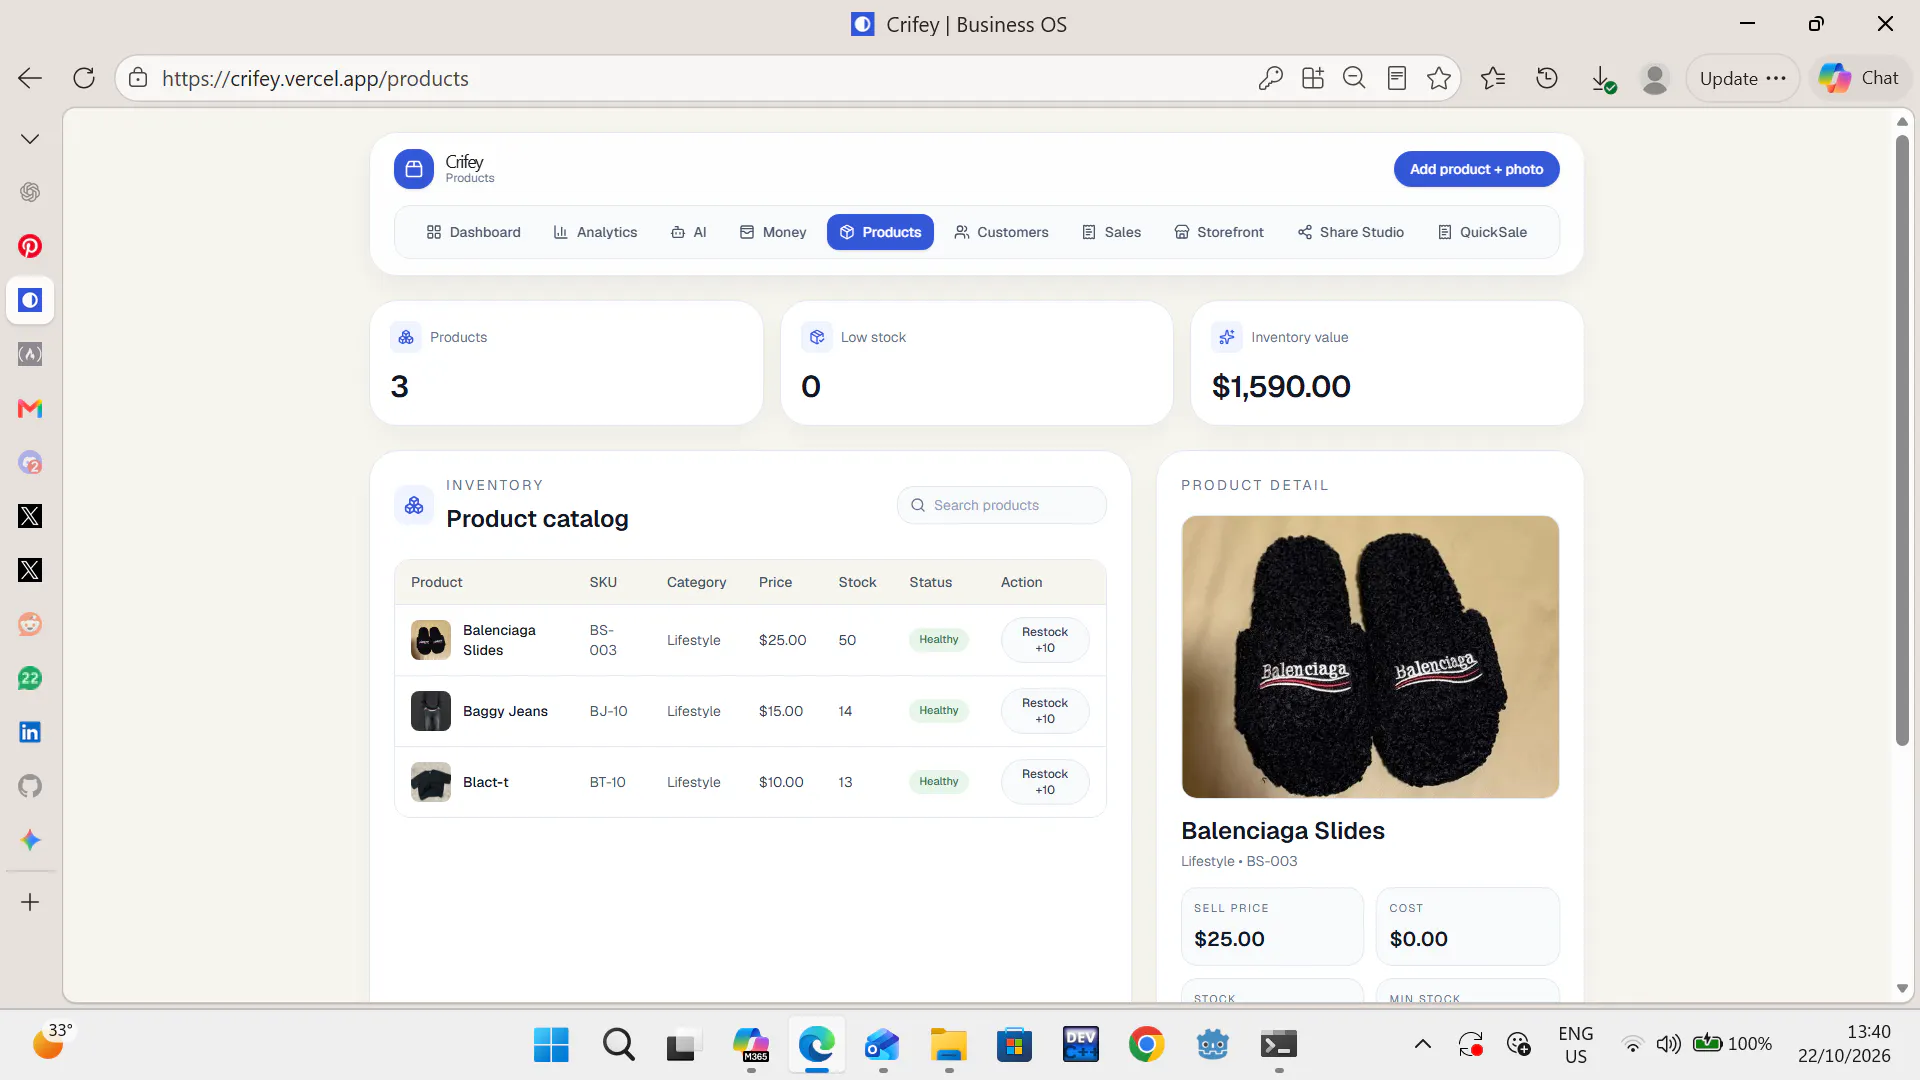1920x1080 pixels.
Task: Add a new sidebar app with plus icon
Action: pos(30,902)
